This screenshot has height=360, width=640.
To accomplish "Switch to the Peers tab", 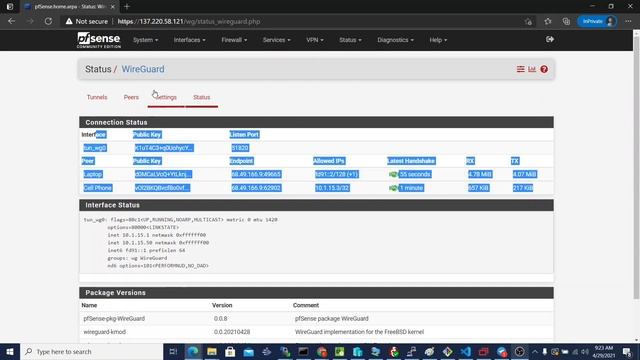I will pos(131,97).
